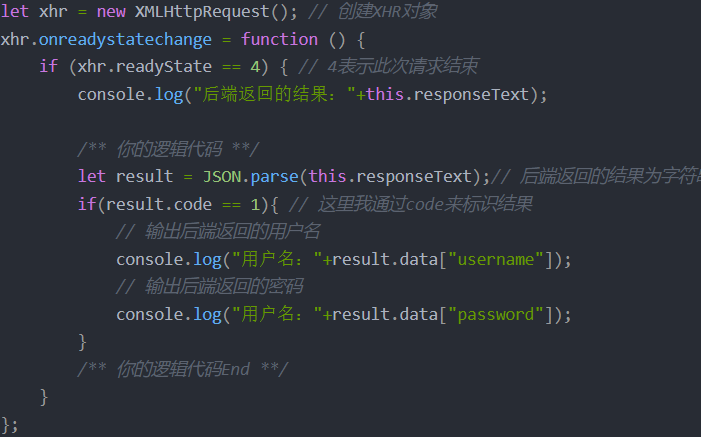The image size is (701, 437).
Task: Click the number 4 in readyState comparison
Action: pos(255,67)
